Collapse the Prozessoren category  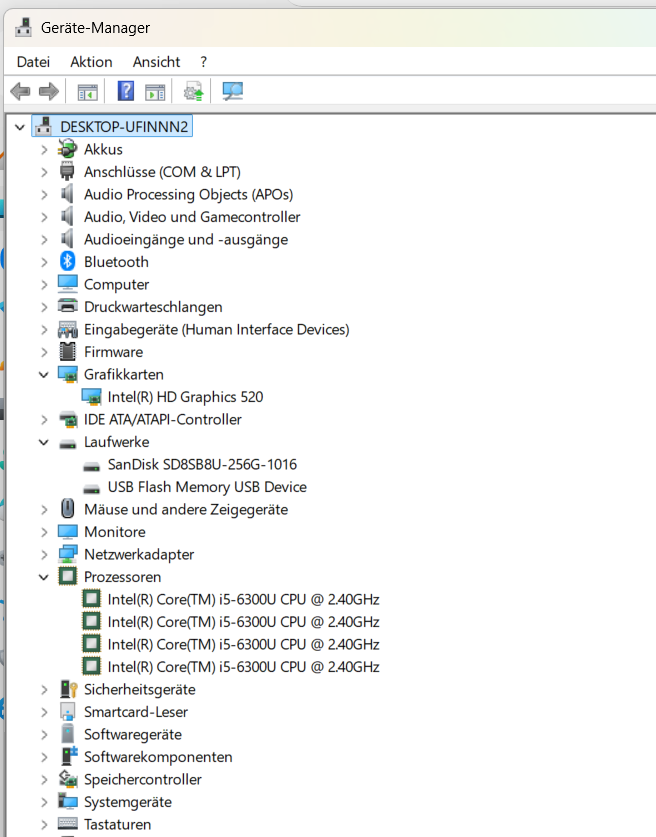point(44,577)
